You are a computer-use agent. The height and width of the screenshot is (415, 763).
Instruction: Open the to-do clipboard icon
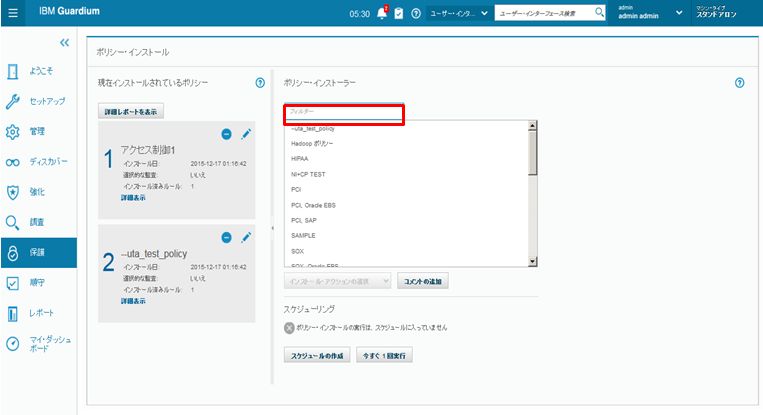tap(399, 13)
